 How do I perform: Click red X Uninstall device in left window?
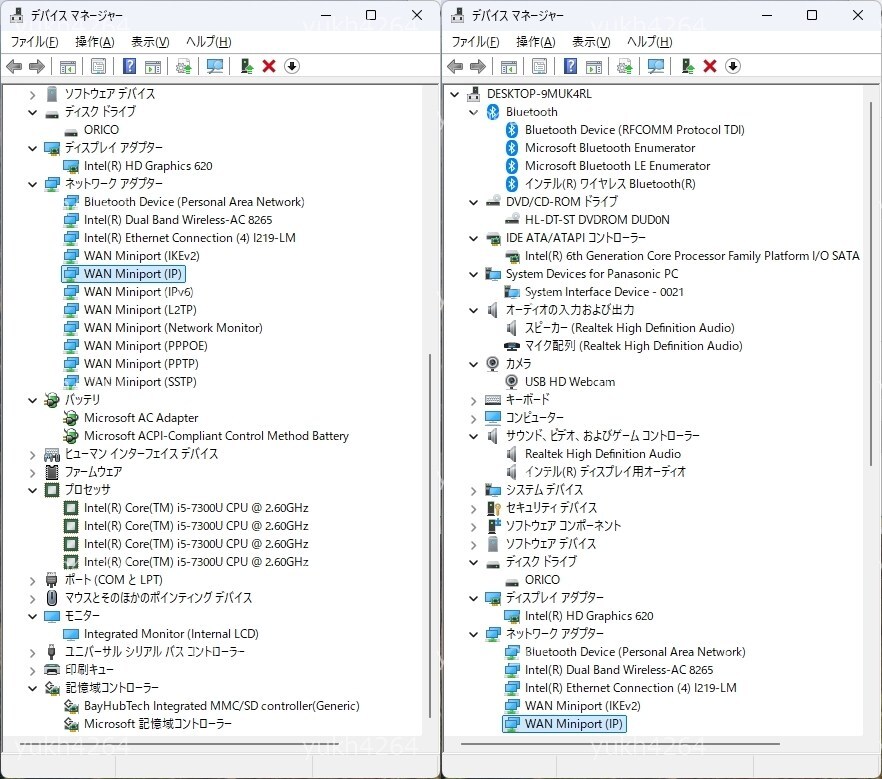269,66
